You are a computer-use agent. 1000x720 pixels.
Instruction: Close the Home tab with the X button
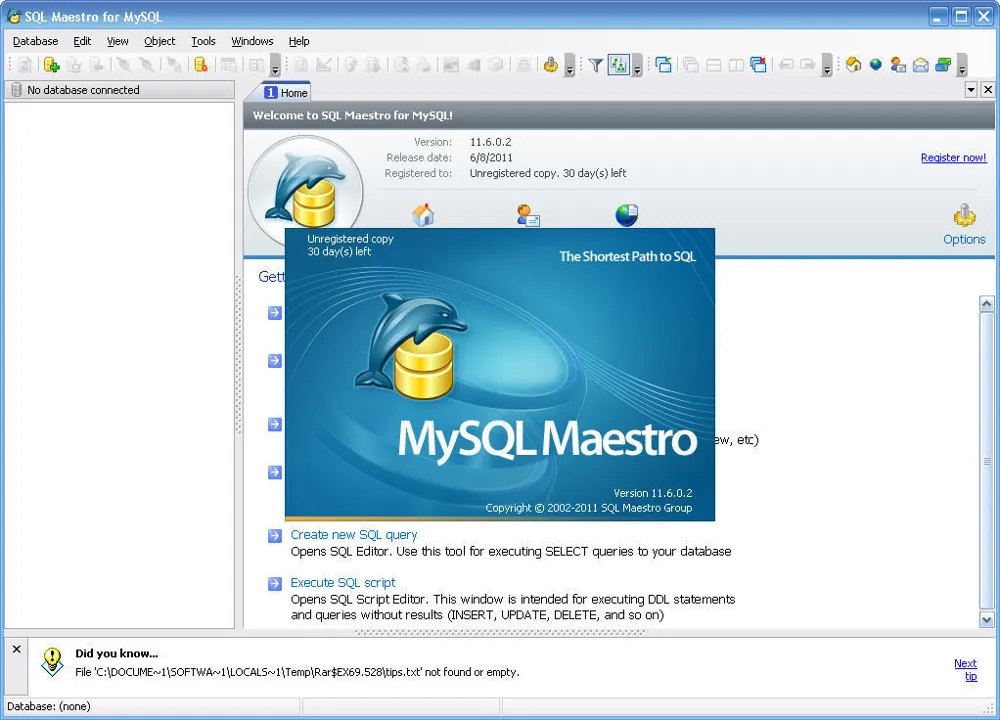click(988, 90)
